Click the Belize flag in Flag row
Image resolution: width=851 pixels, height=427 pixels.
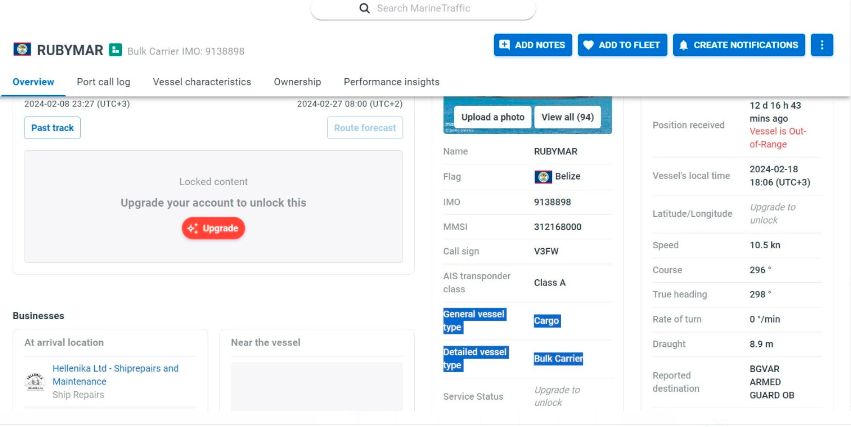(x=543, y=177)
